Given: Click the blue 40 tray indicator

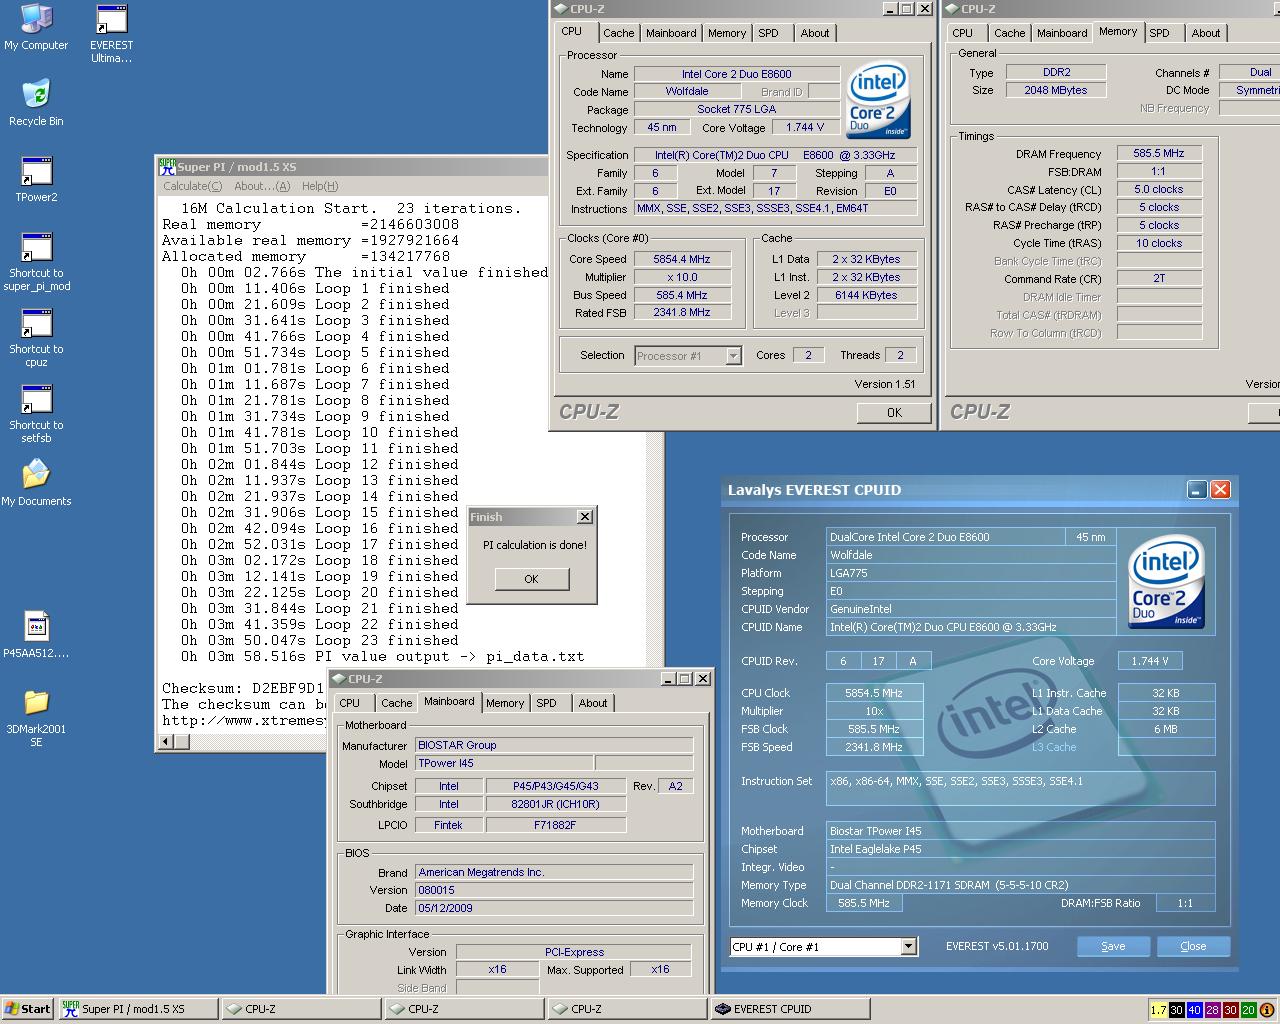Looking at the screenshot, I should pyautogui.click(x=1194, y=1010).
